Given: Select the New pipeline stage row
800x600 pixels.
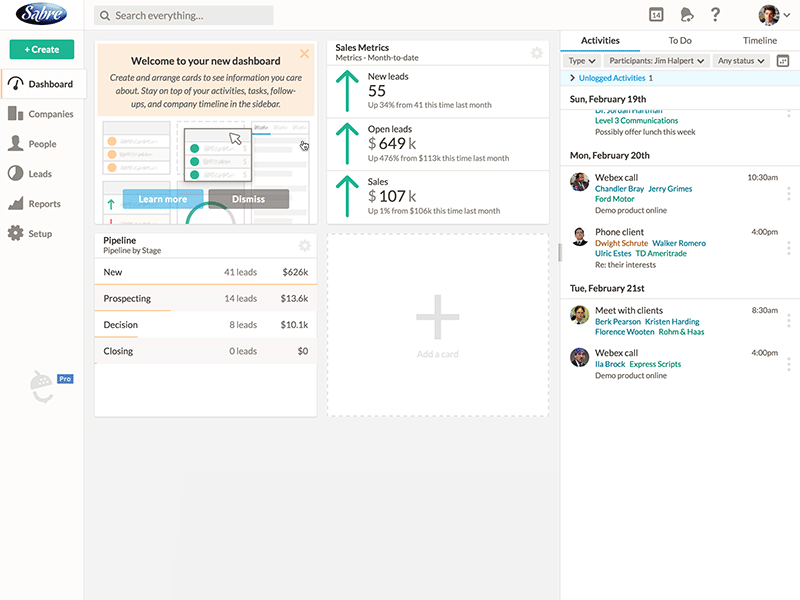Looking at the screenshot, I should [x=206, y=272].
